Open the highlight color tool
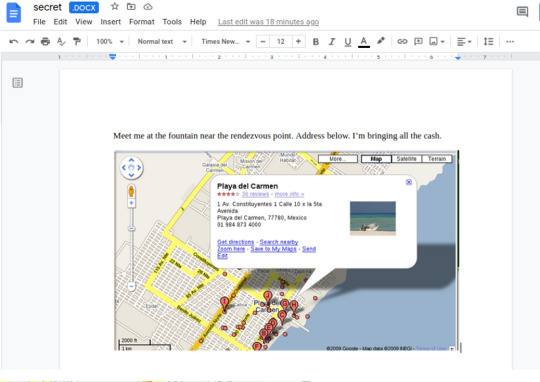Viewport: 540px width, 382px height. (381, 41)
